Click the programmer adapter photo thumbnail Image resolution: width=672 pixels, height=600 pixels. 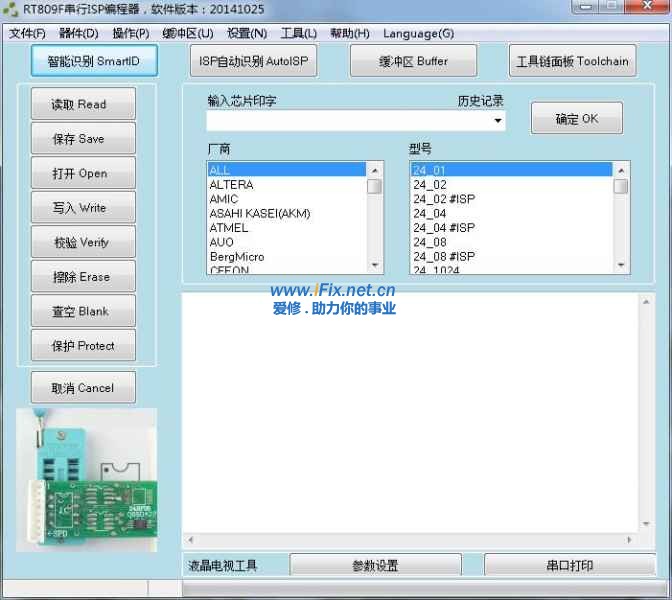point(87,480)
